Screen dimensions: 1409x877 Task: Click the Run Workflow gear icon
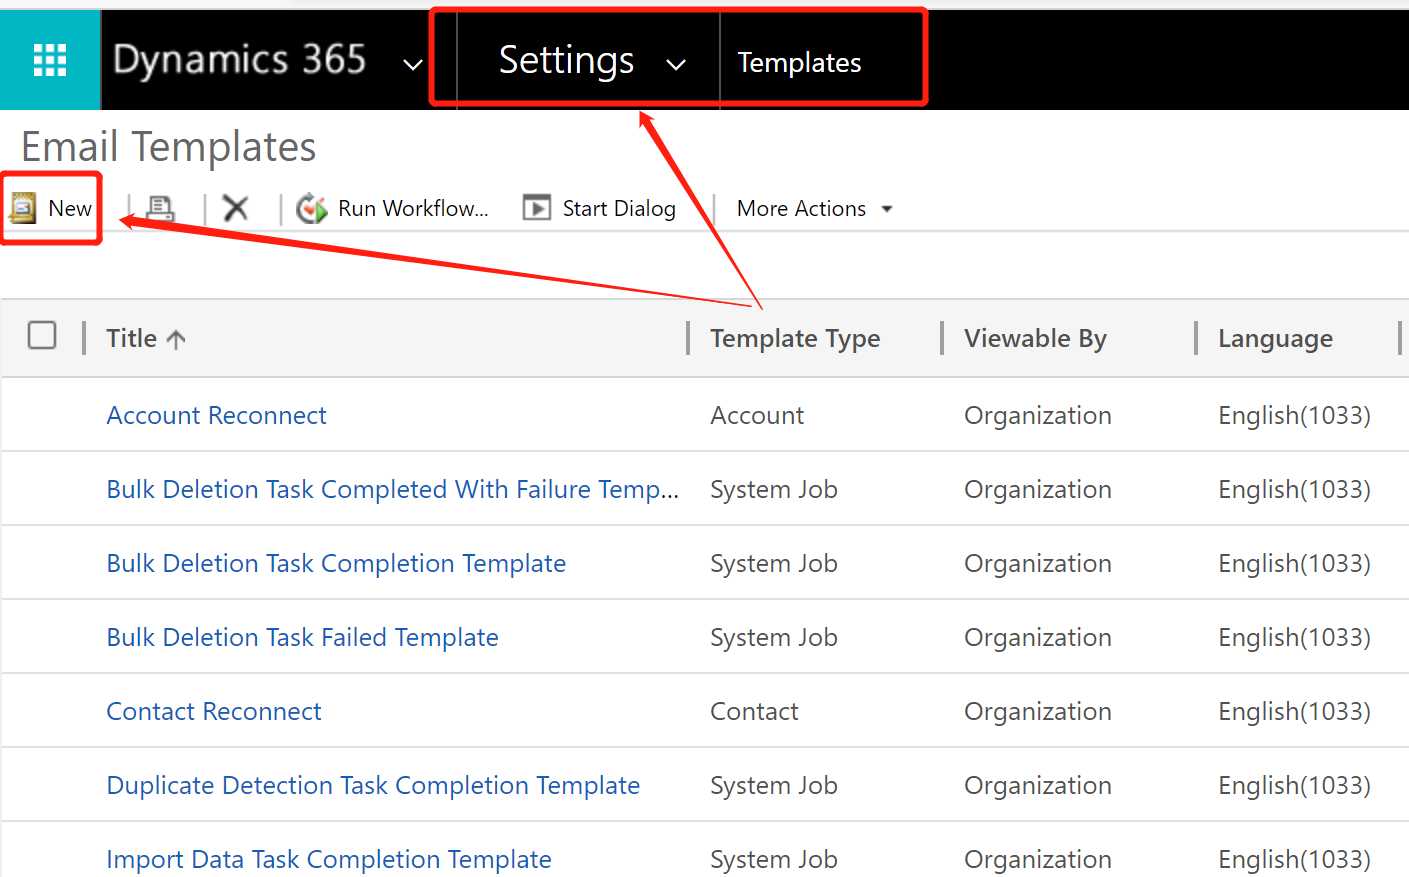click(x=312, y=208)
